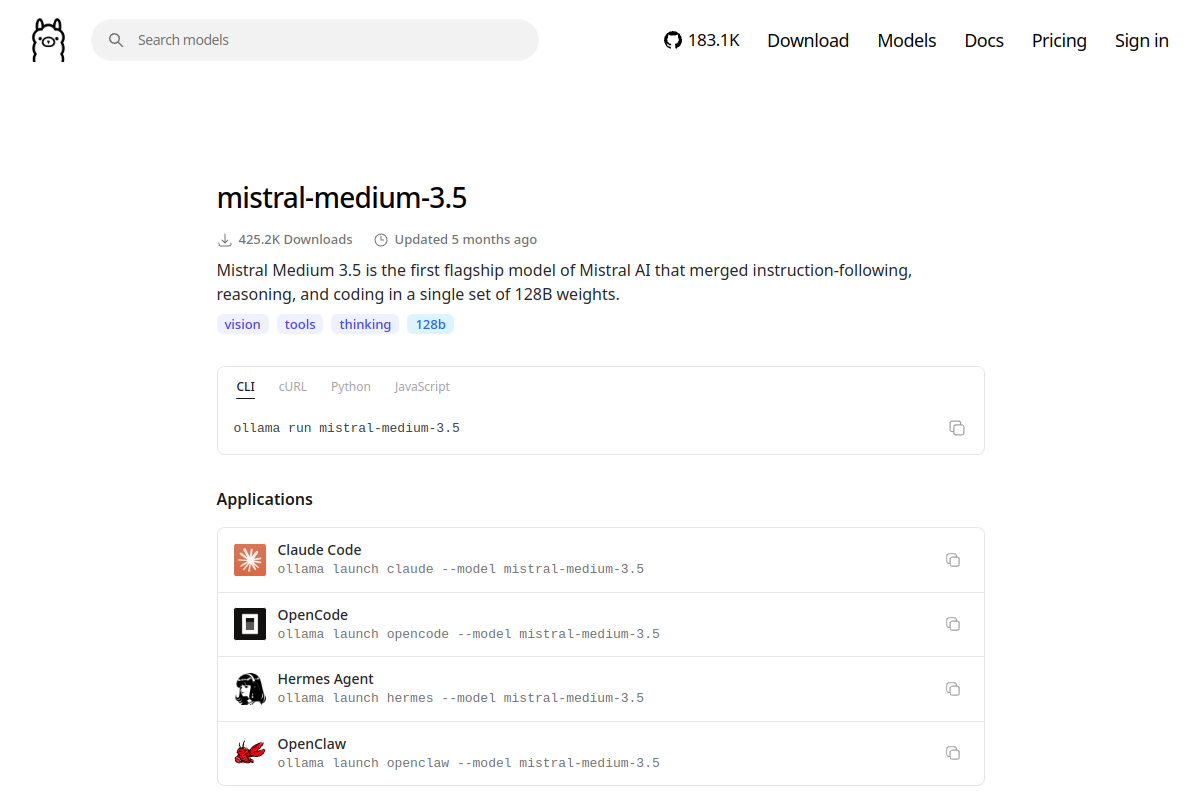
Task: Select the vision tag
Action: [x=243, y=324]
